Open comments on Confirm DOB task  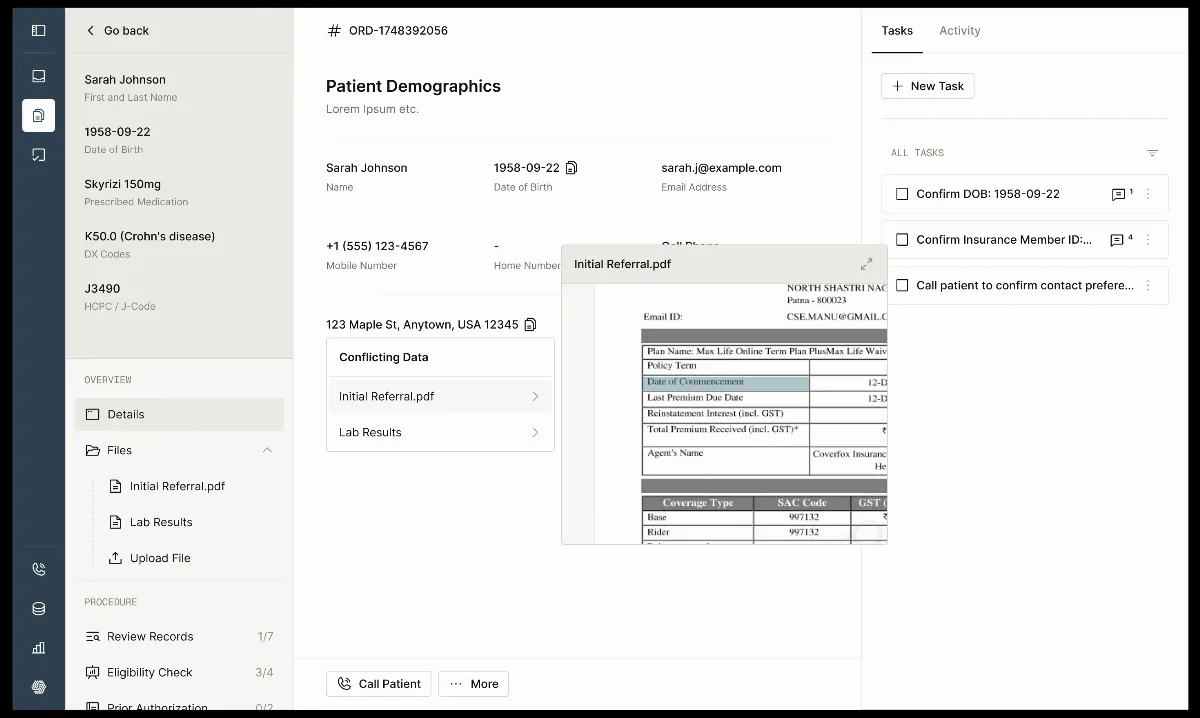click(x=1122, y=194)
